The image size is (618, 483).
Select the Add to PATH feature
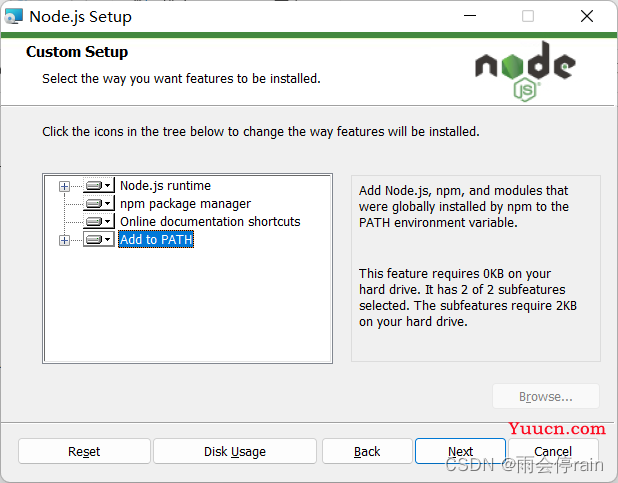[x=156, y=239]
